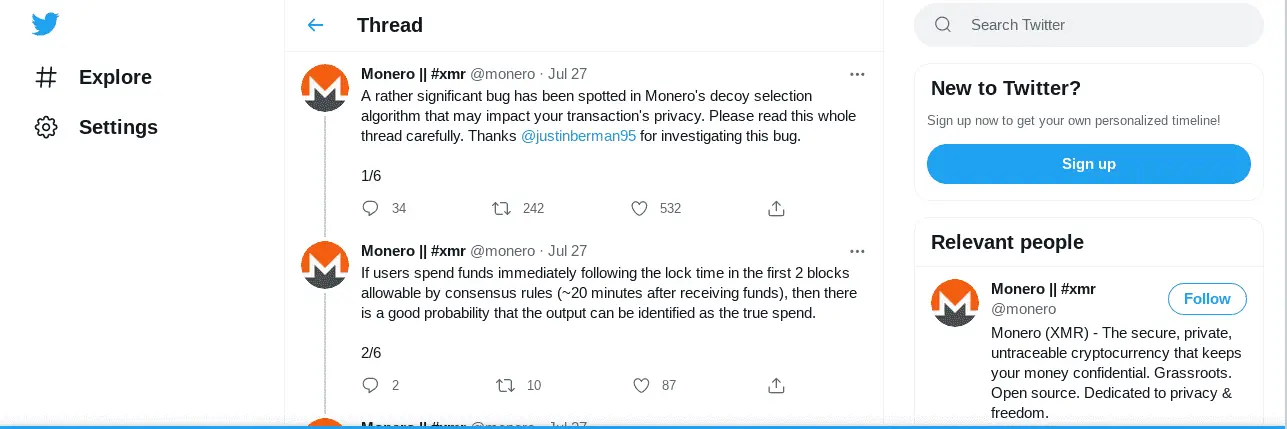Viewport: 1287px width, 429px height.
Task: Click the Sign up button
Action: click(1088, 164)
